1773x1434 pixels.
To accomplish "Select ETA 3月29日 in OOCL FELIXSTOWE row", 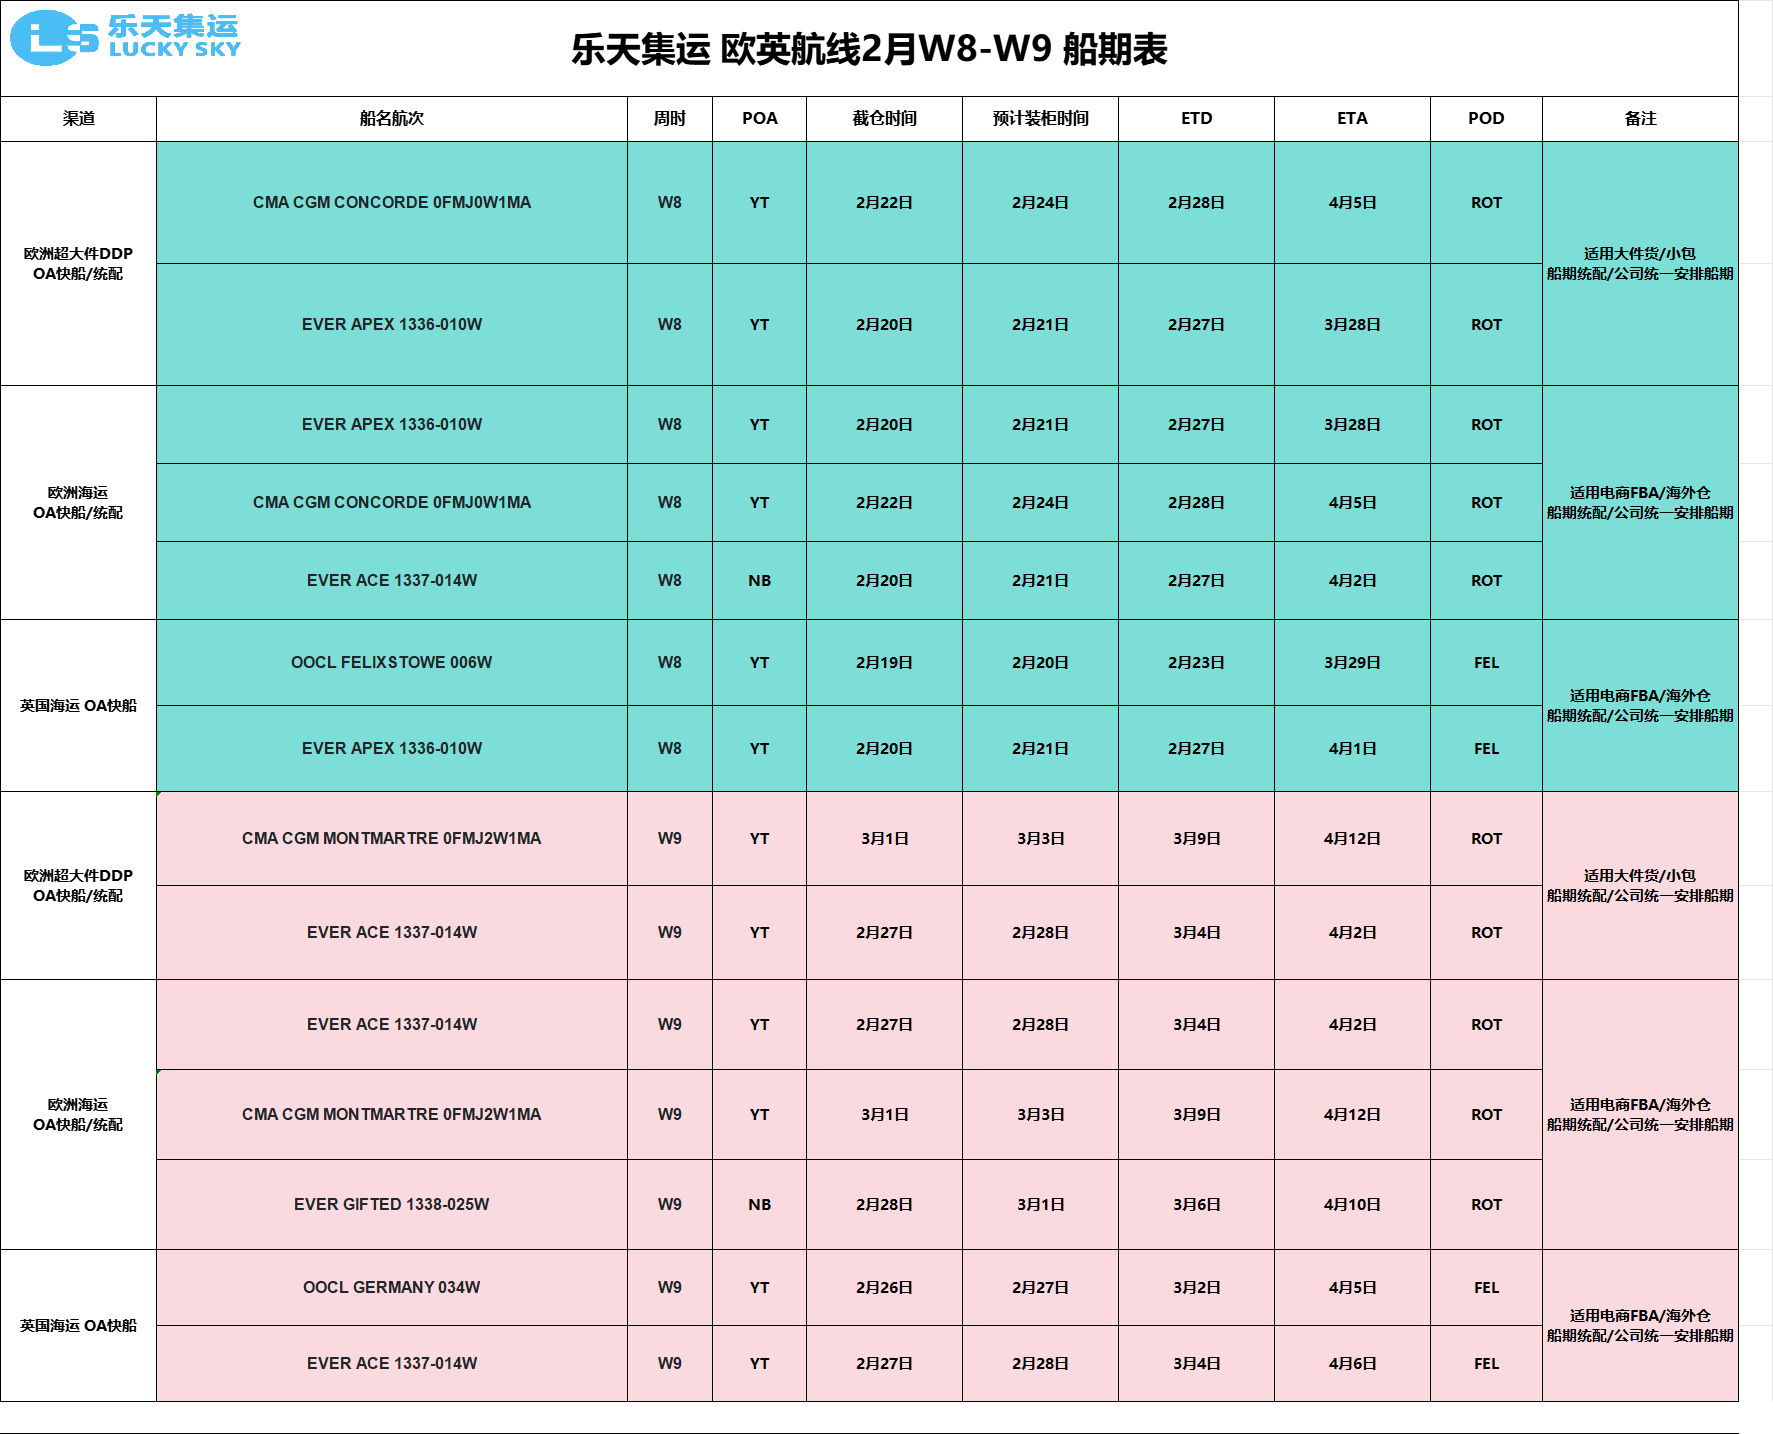I will (1353, 663).
